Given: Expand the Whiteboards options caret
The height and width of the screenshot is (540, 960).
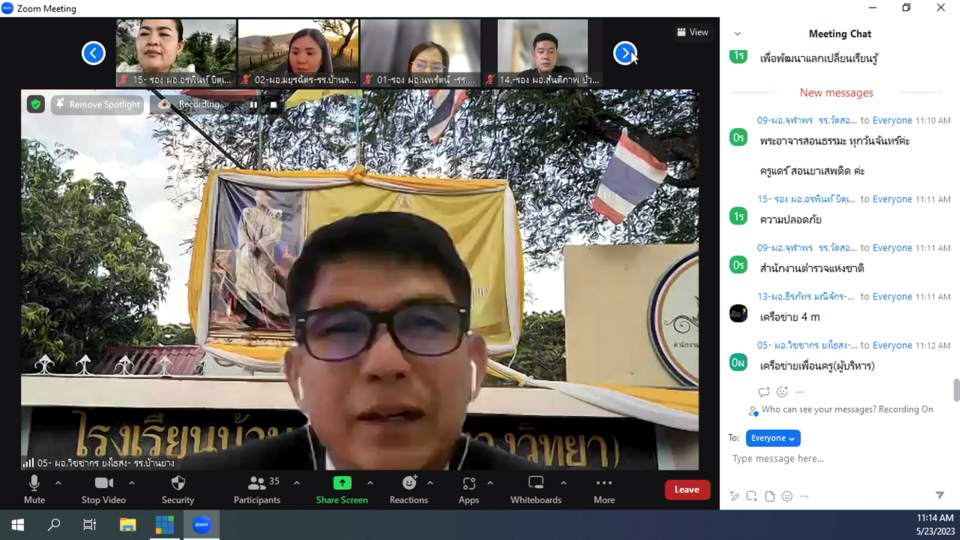Looking at the screenshot, I should point(563,483).
